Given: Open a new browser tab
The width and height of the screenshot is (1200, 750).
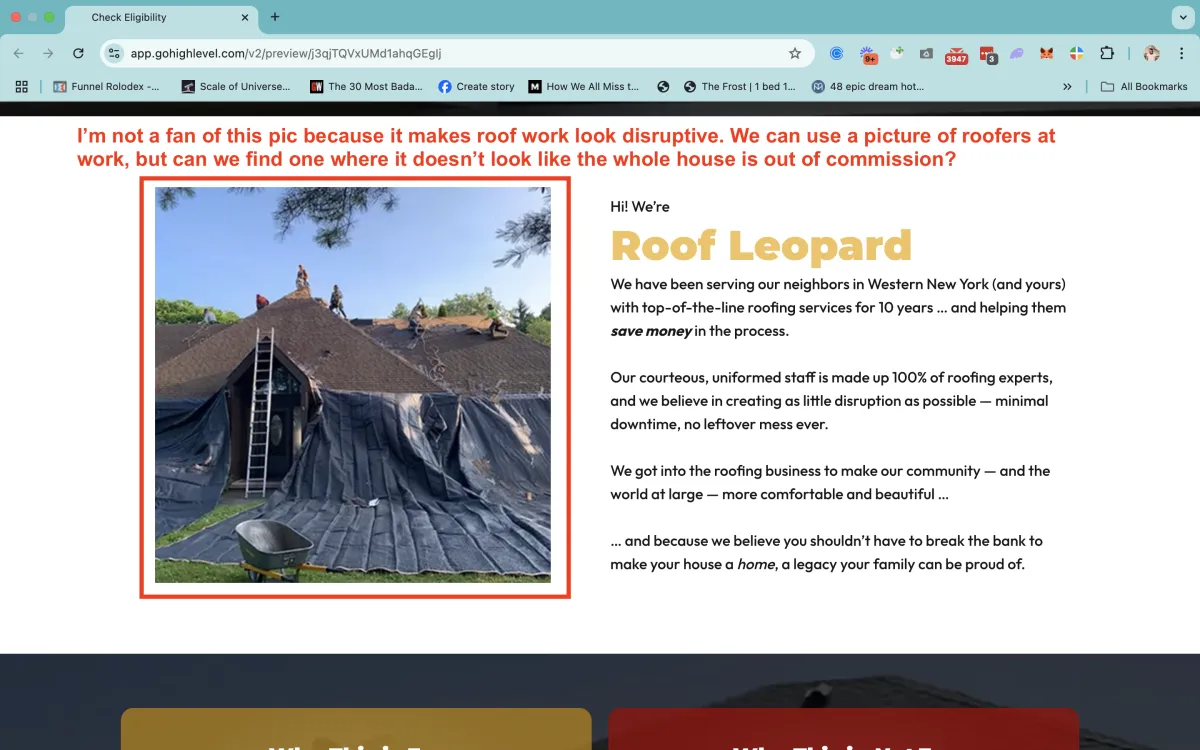Looking at the screenshot, I should (x=275, y=17).
